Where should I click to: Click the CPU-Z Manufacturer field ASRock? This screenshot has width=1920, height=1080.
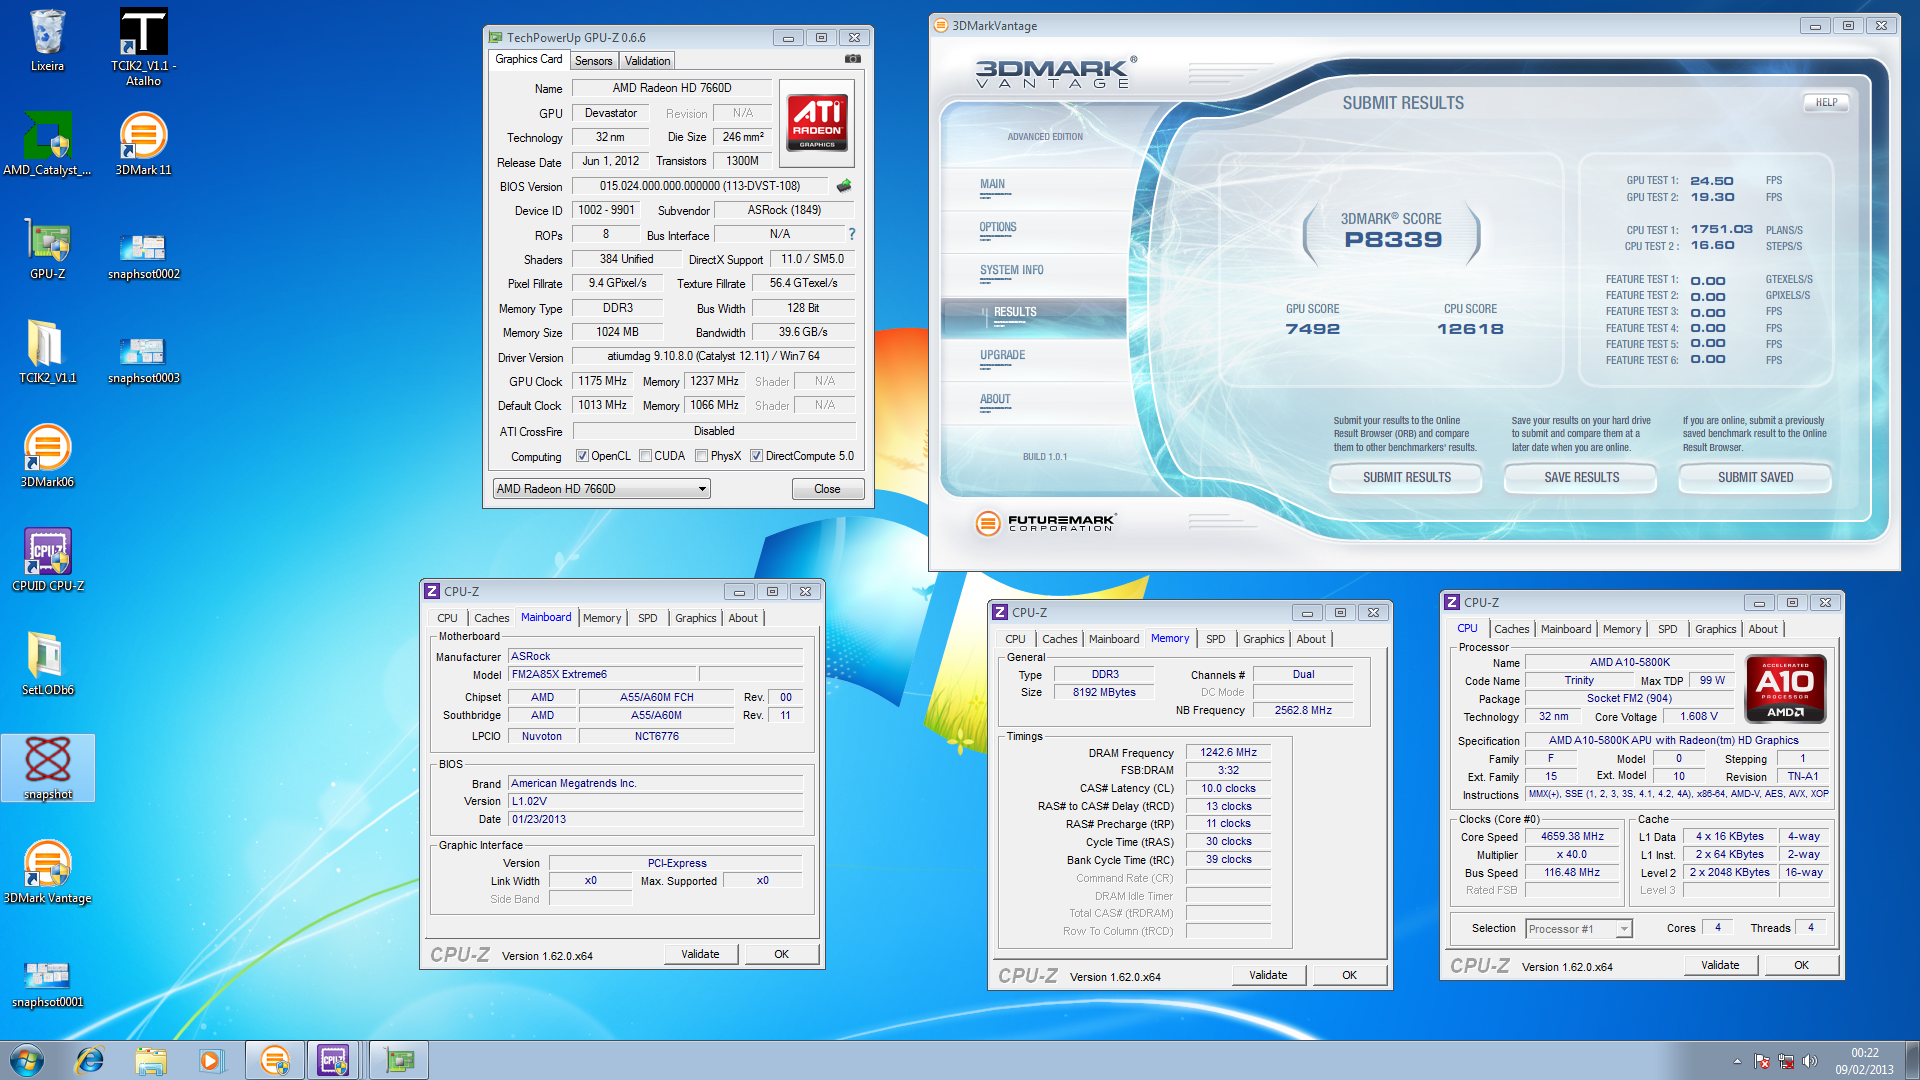coord(655,657)
